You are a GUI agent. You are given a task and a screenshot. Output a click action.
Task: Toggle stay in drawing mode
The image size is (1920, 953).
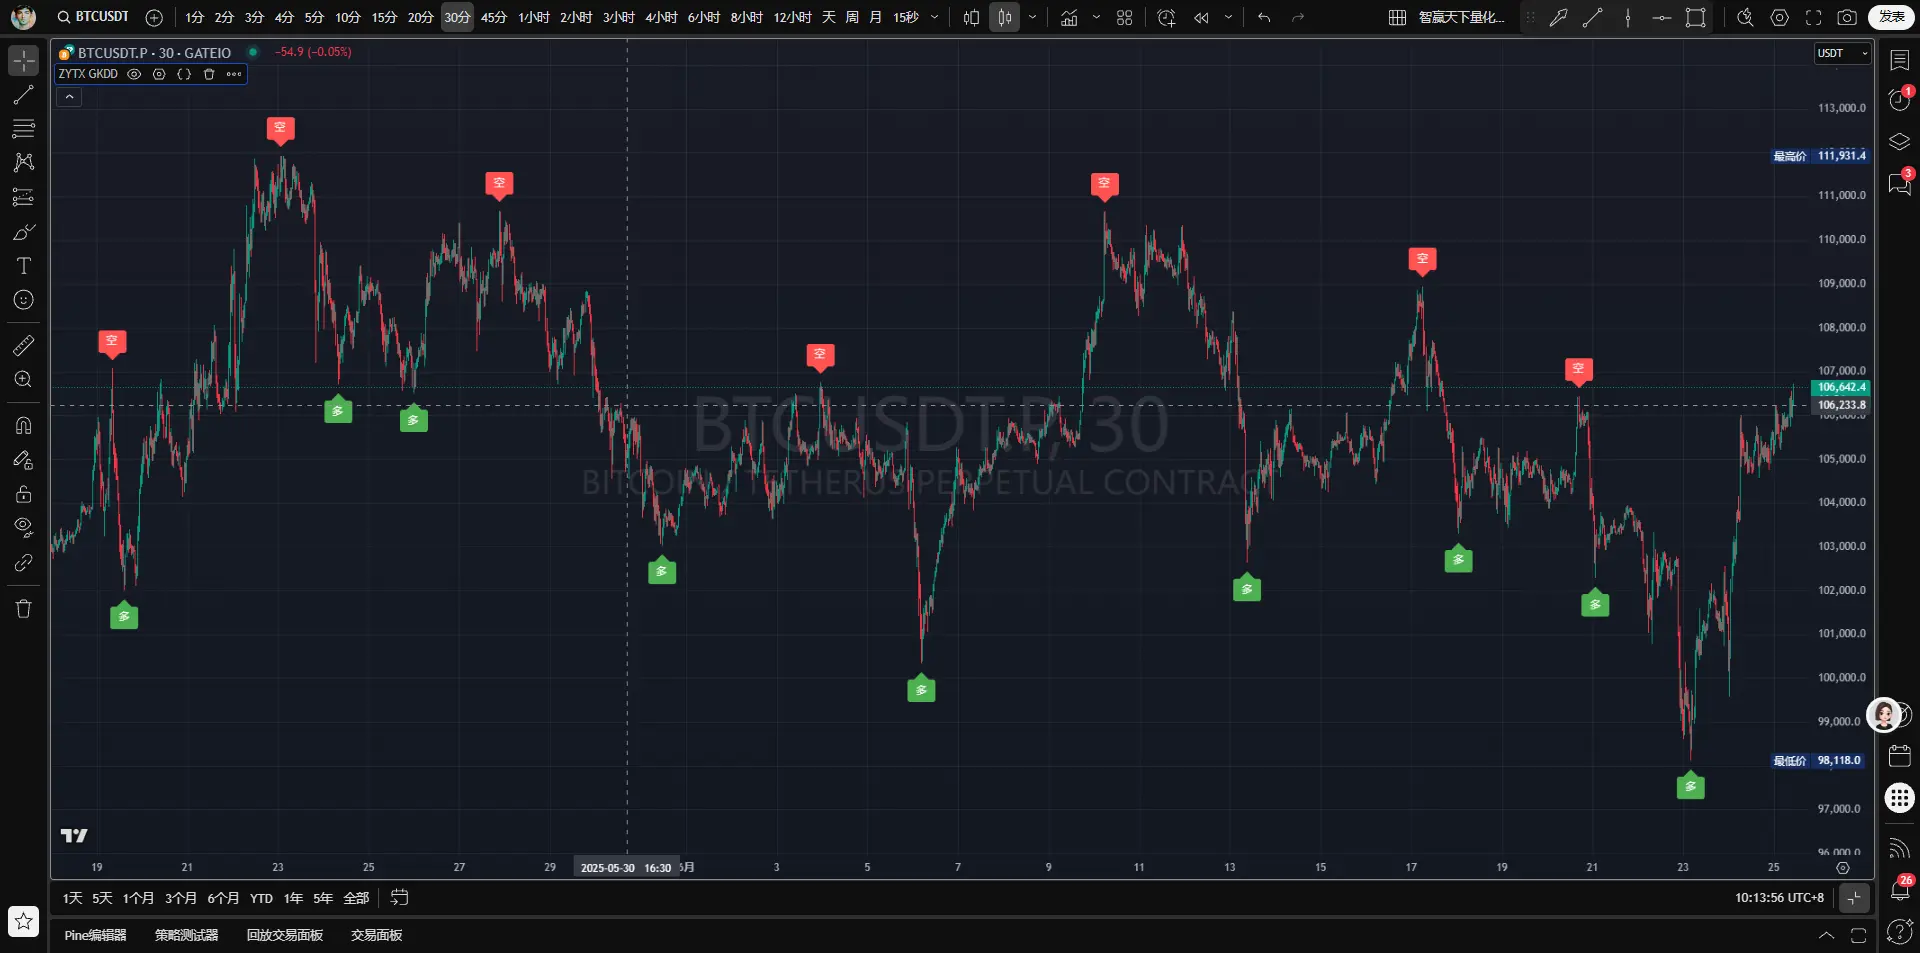24,460
